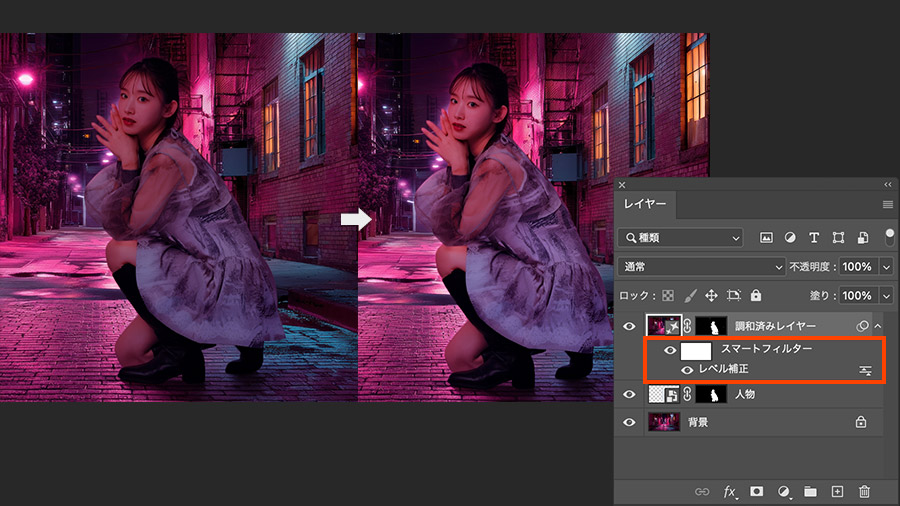Hide the 背景 layer

coord(629,422)
